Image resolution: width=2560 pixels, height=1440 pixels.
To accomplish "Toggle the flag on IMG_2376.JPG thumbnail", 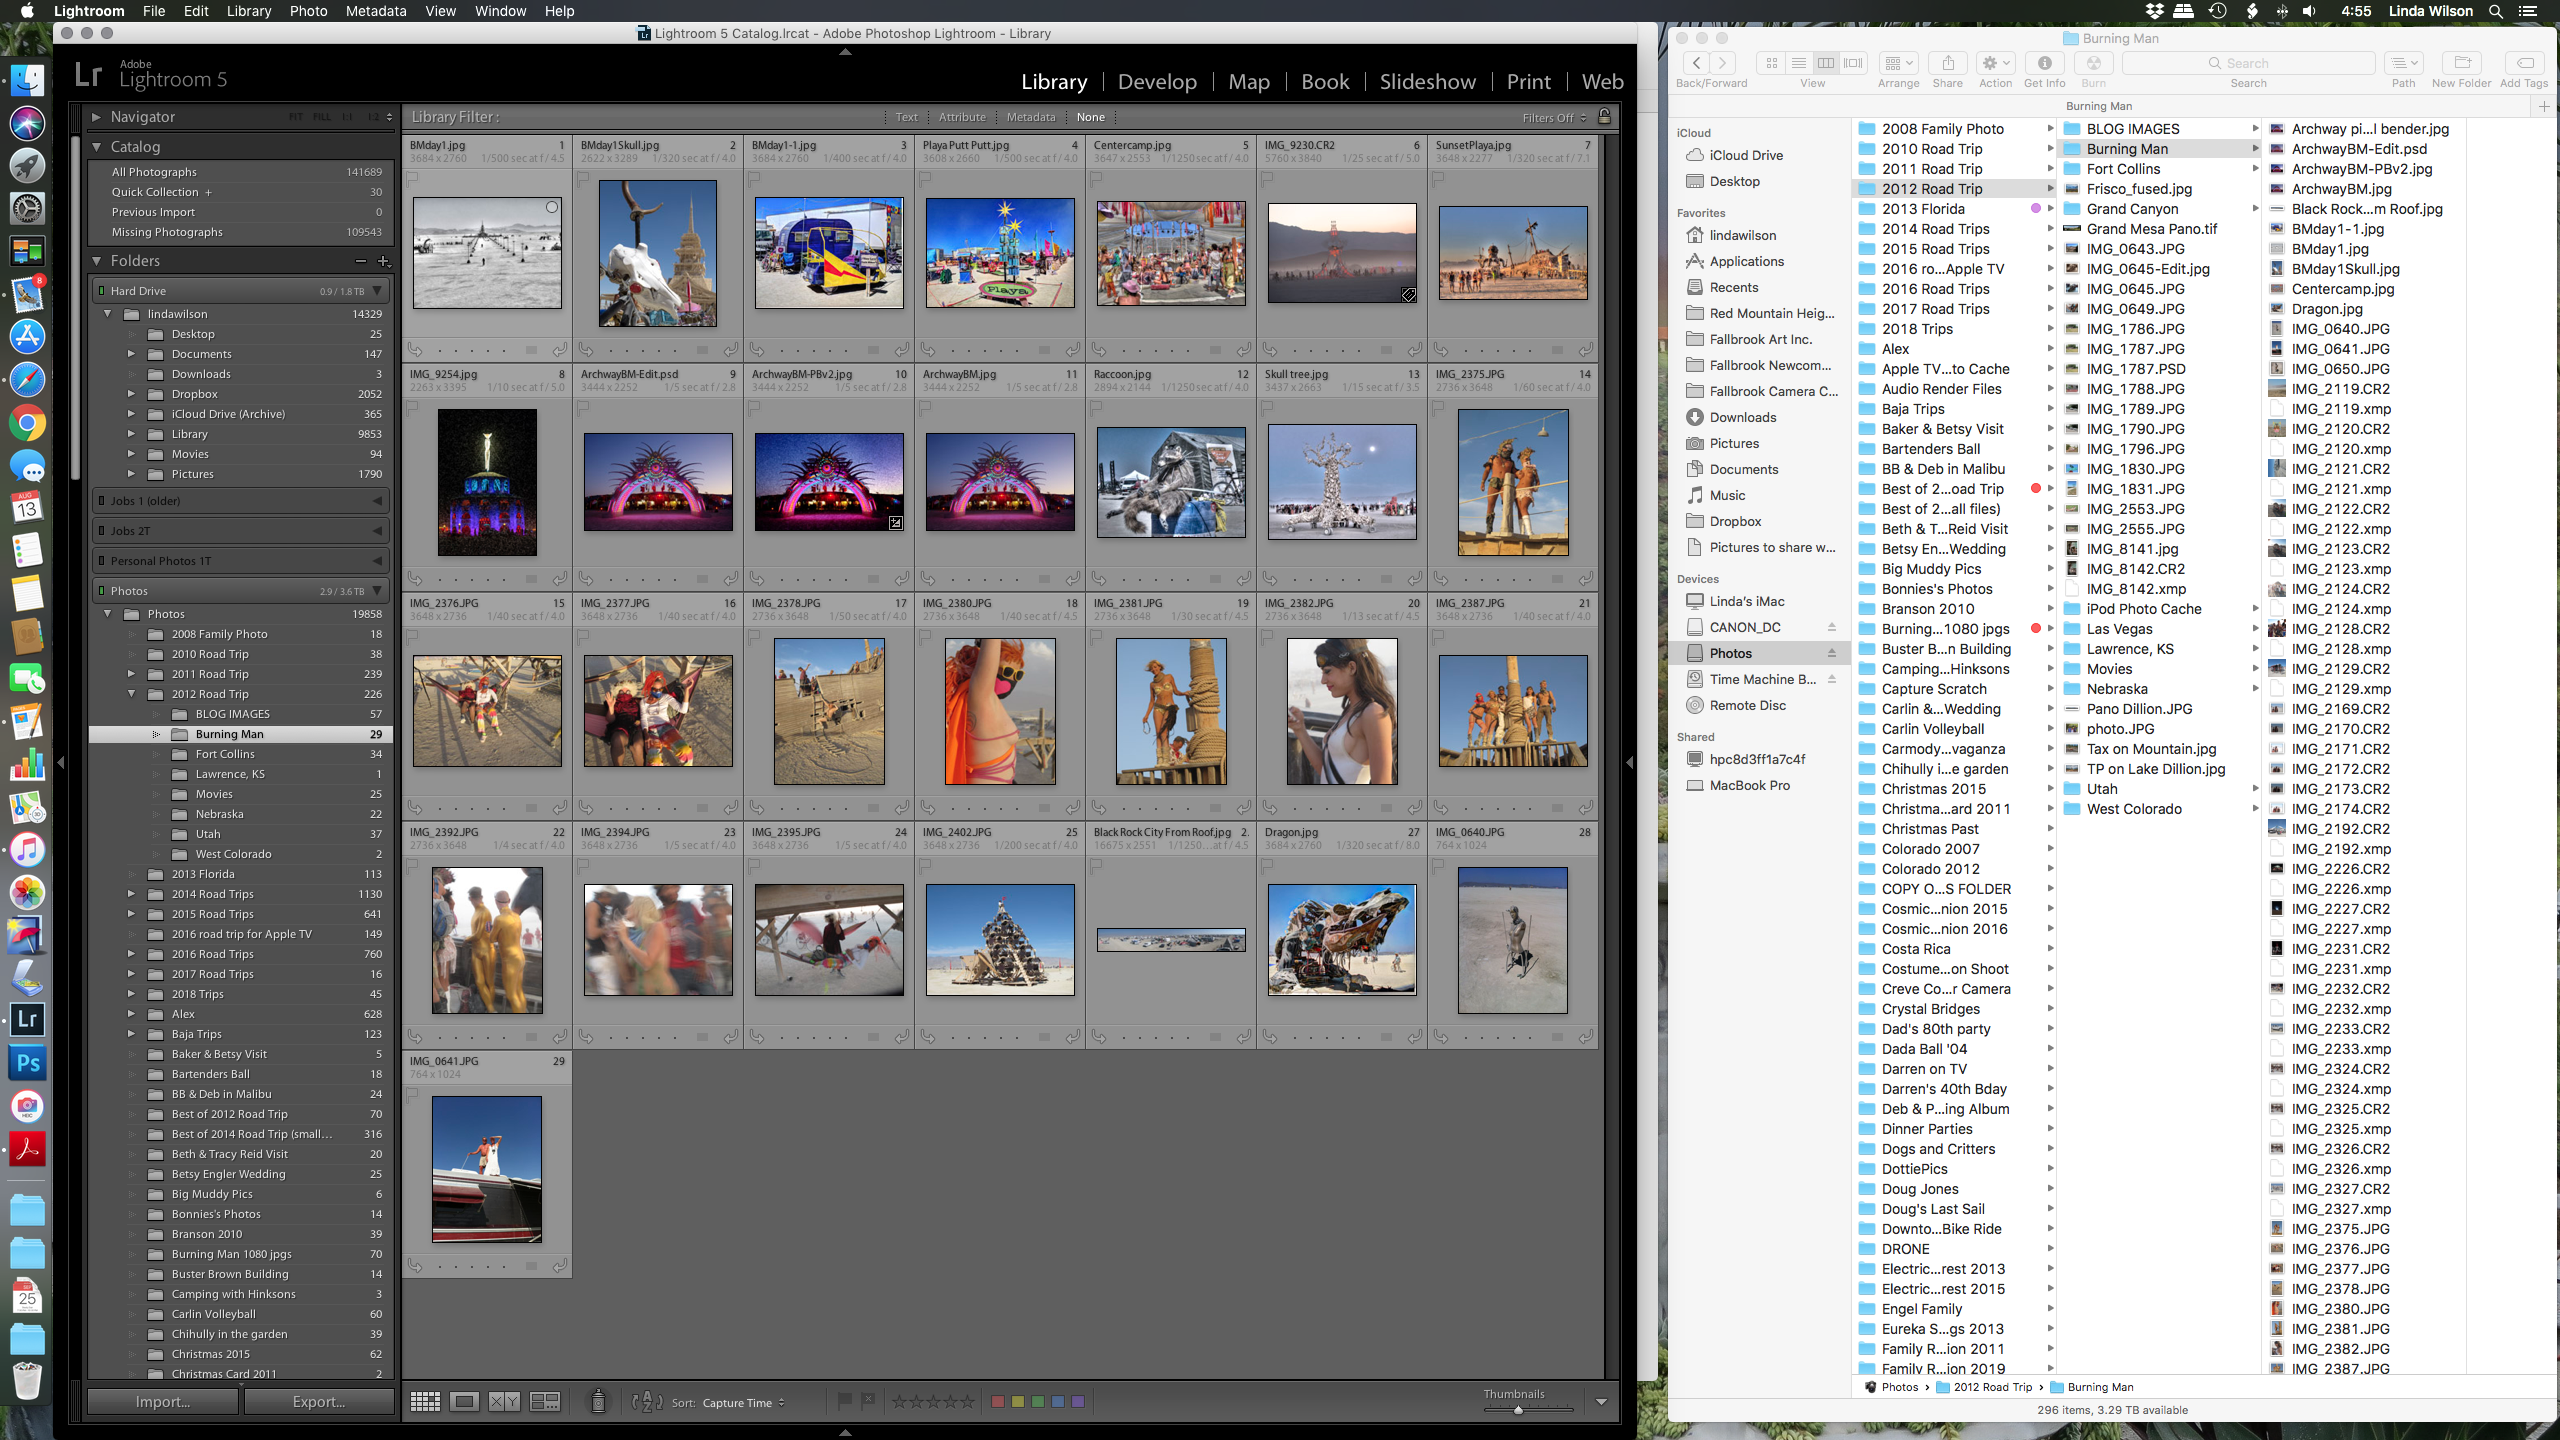I will [412, 636].
